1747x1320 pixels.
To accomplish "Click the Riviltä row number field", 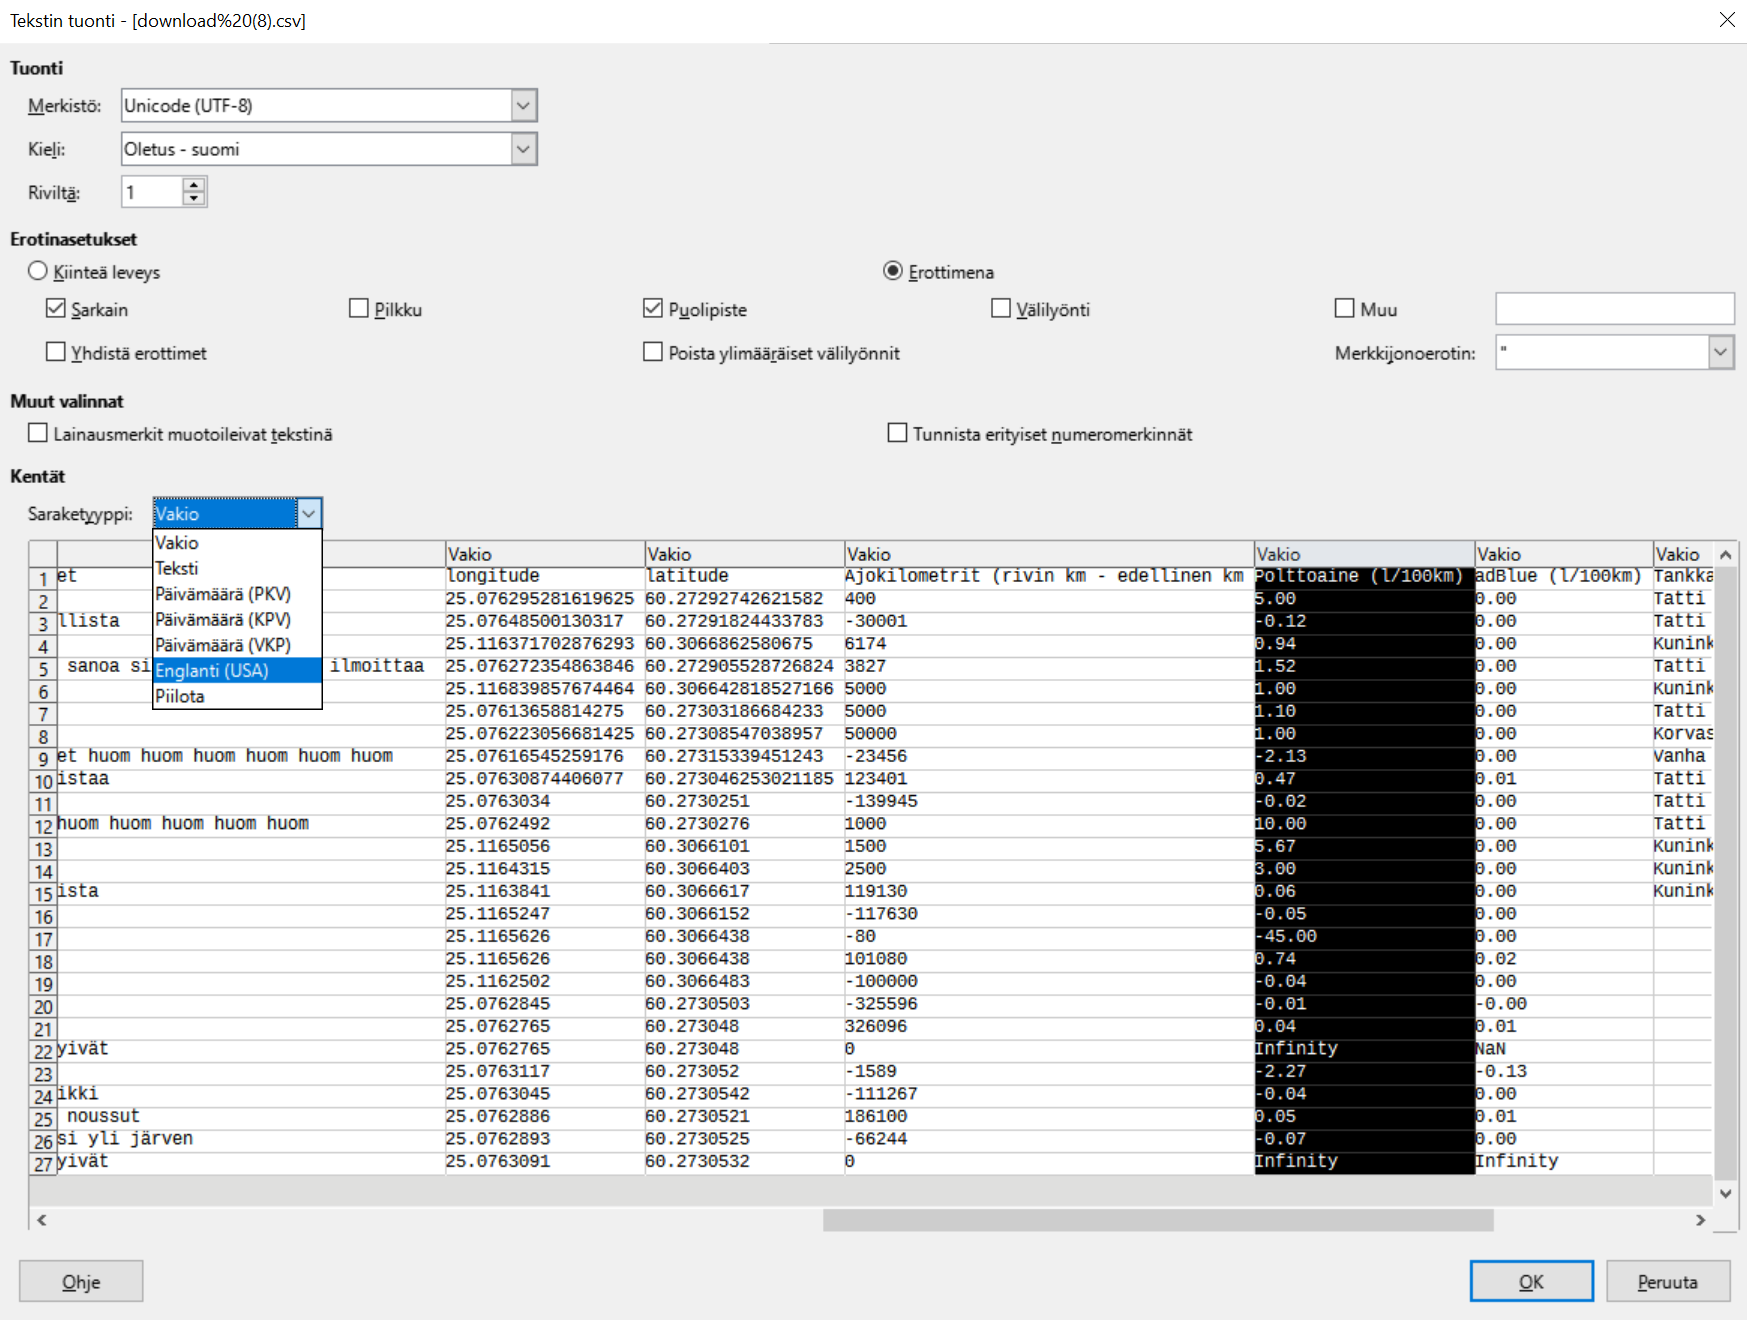I will tap(153, 192).
